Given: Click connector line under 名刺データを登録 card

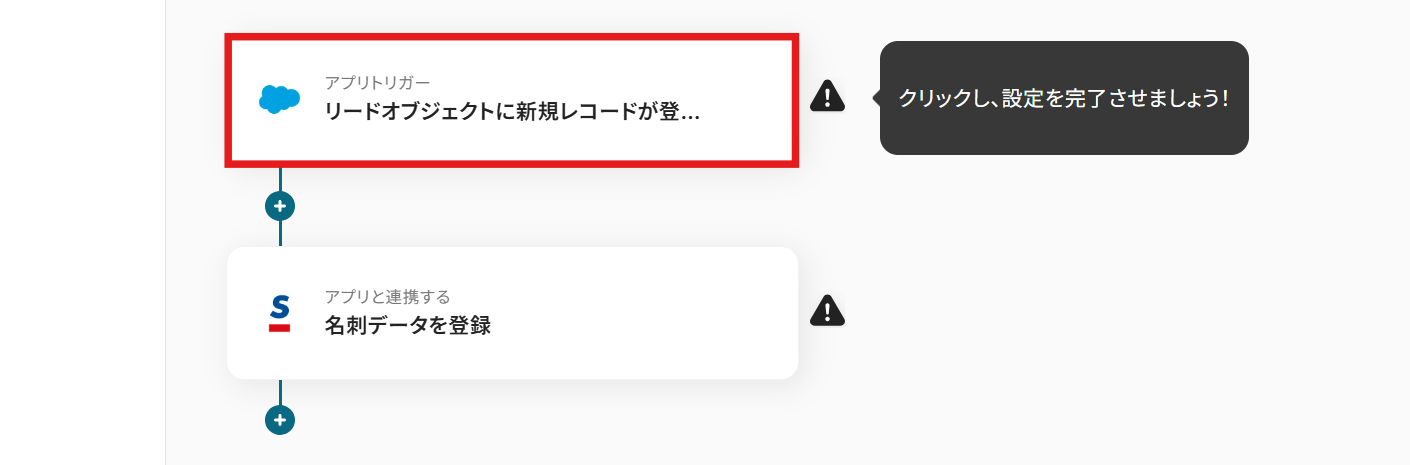Looking at the screenshot, I should (x=280, y=392).
